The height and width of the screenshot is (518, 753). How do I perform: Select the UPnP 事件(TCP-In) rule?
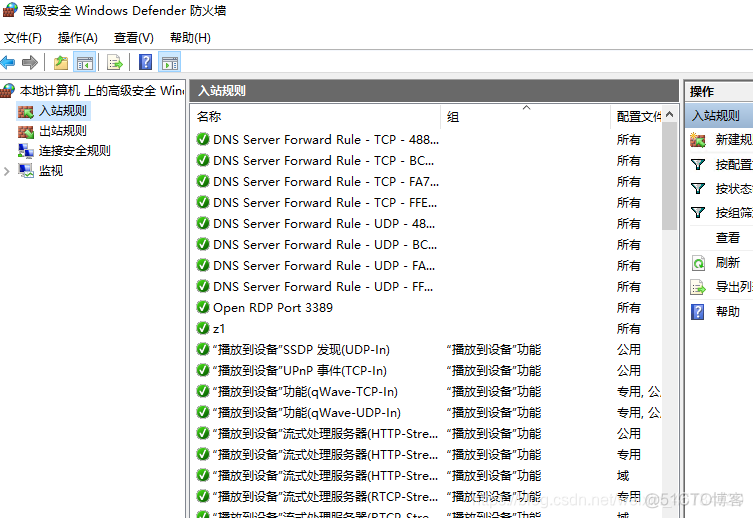[300, 371]
